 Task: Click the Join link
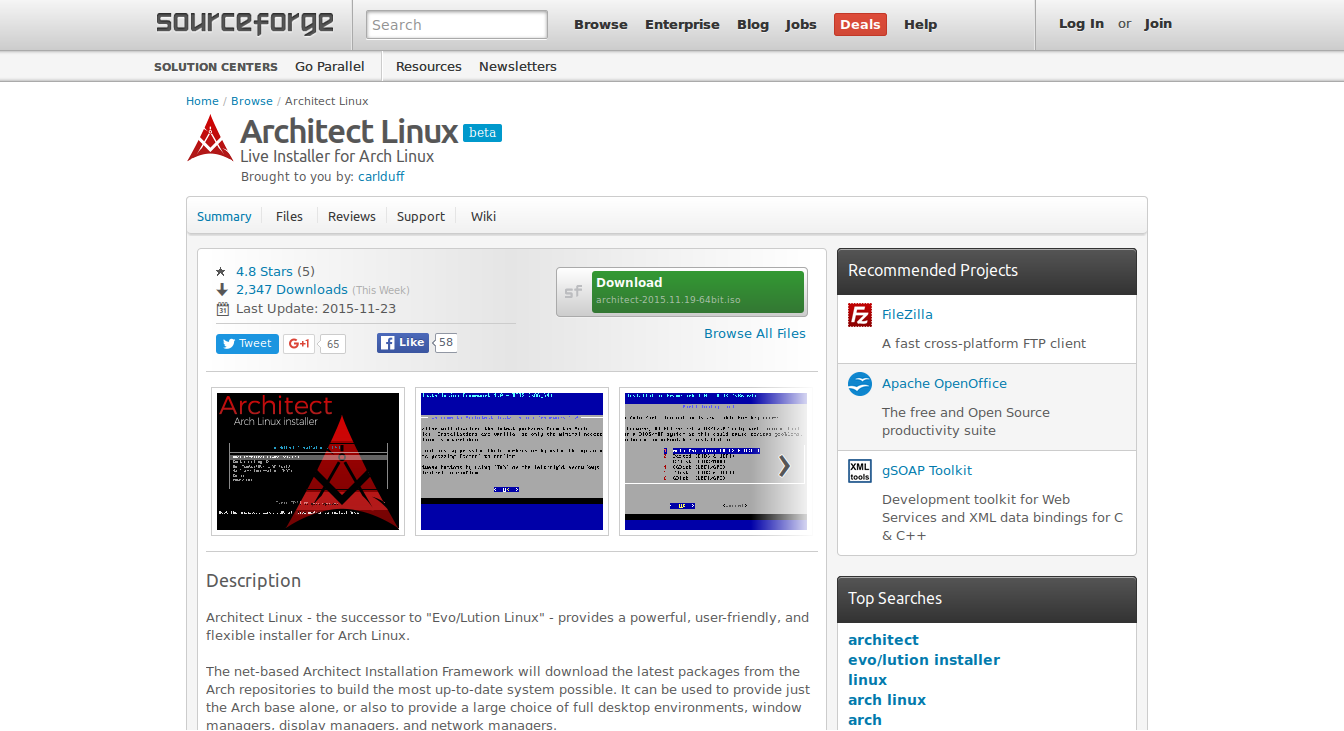(x=1158, y=23)
